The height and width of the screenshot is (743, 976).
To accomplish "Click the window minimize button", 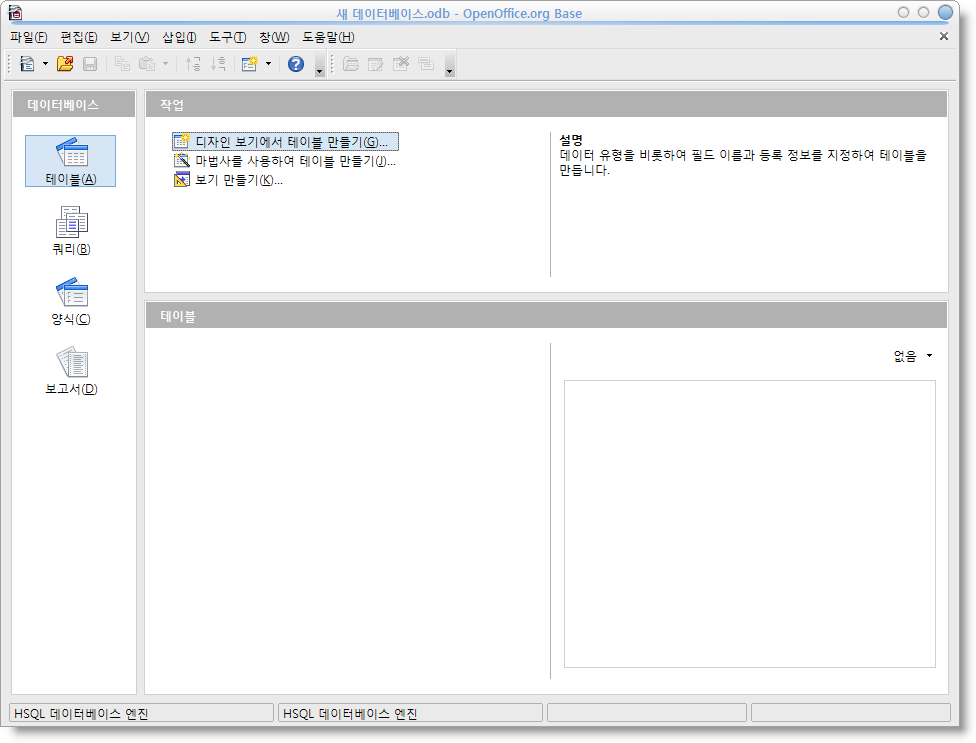I will (x=904, y=12).
